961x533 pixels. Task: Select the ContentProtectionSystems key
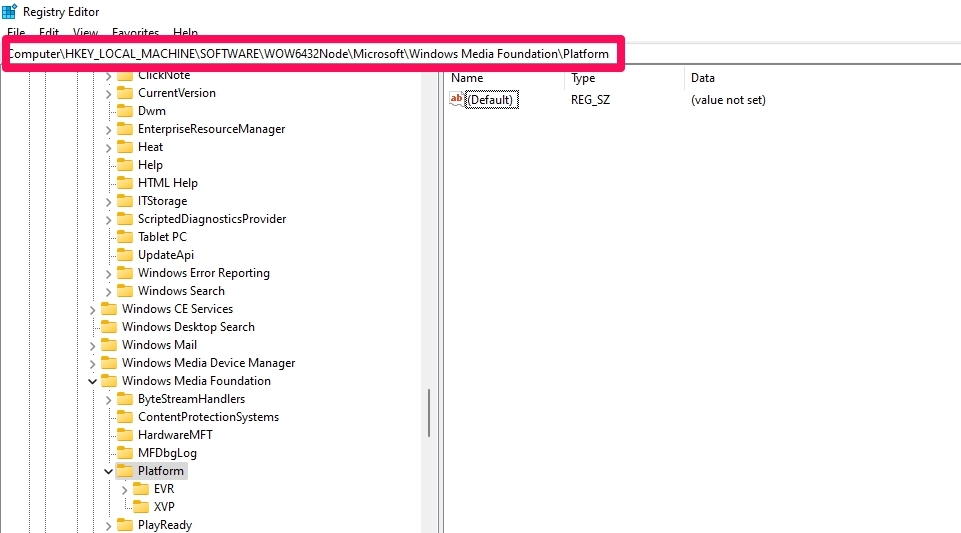coord(208,417)
